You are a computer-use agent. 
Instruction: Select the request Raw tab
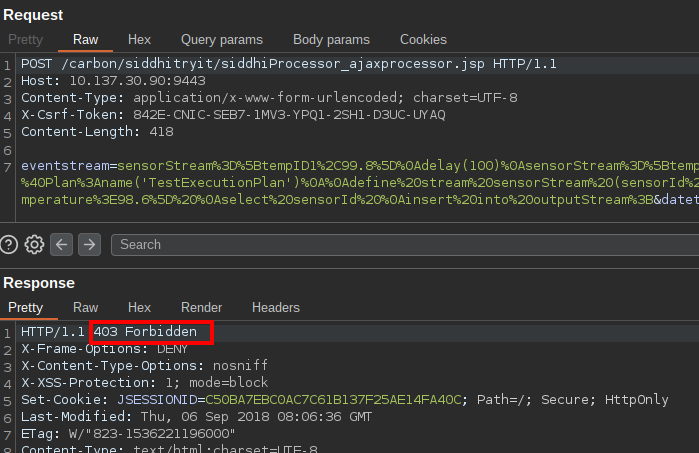coord(85,40)
